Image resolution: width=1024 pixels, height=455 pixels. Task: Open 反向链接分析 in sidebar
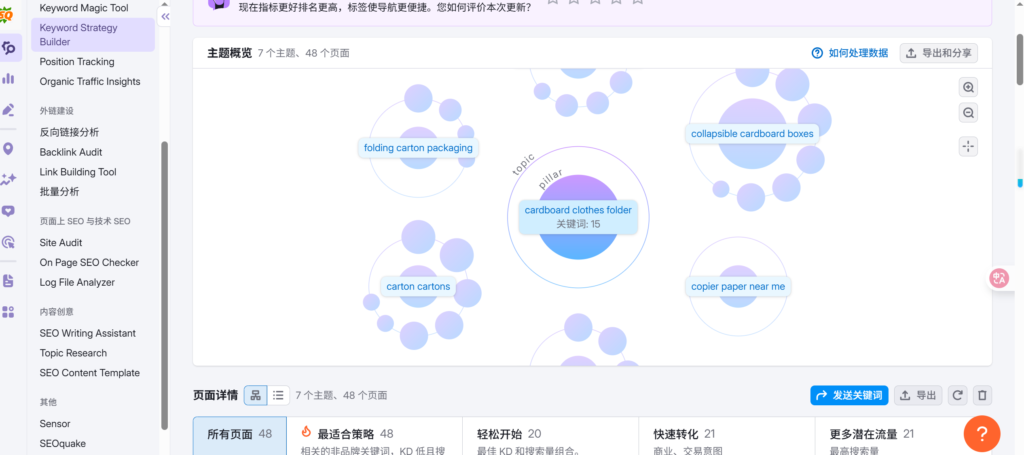[x=69, y=132]
